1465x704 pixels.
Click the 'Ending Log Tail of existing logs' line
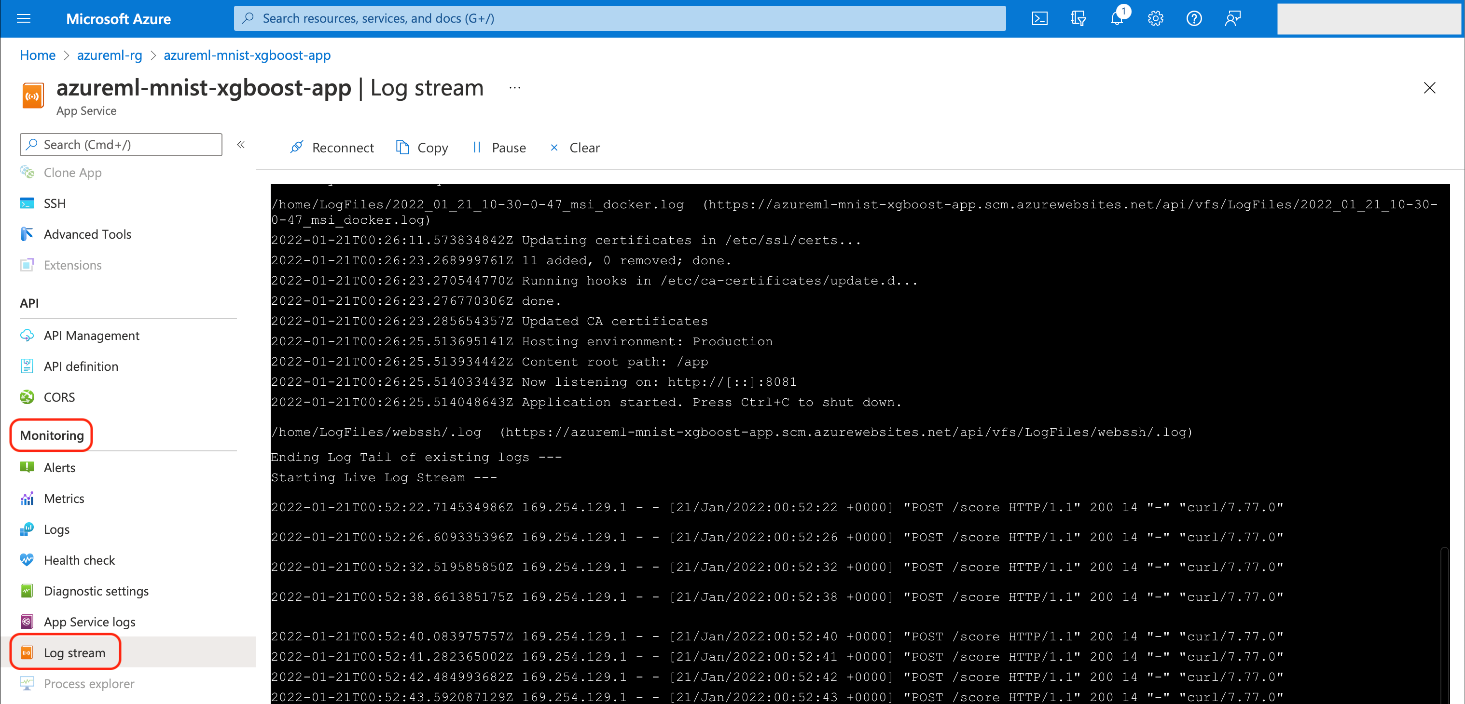pyautogui.click(x=416, y=457)
